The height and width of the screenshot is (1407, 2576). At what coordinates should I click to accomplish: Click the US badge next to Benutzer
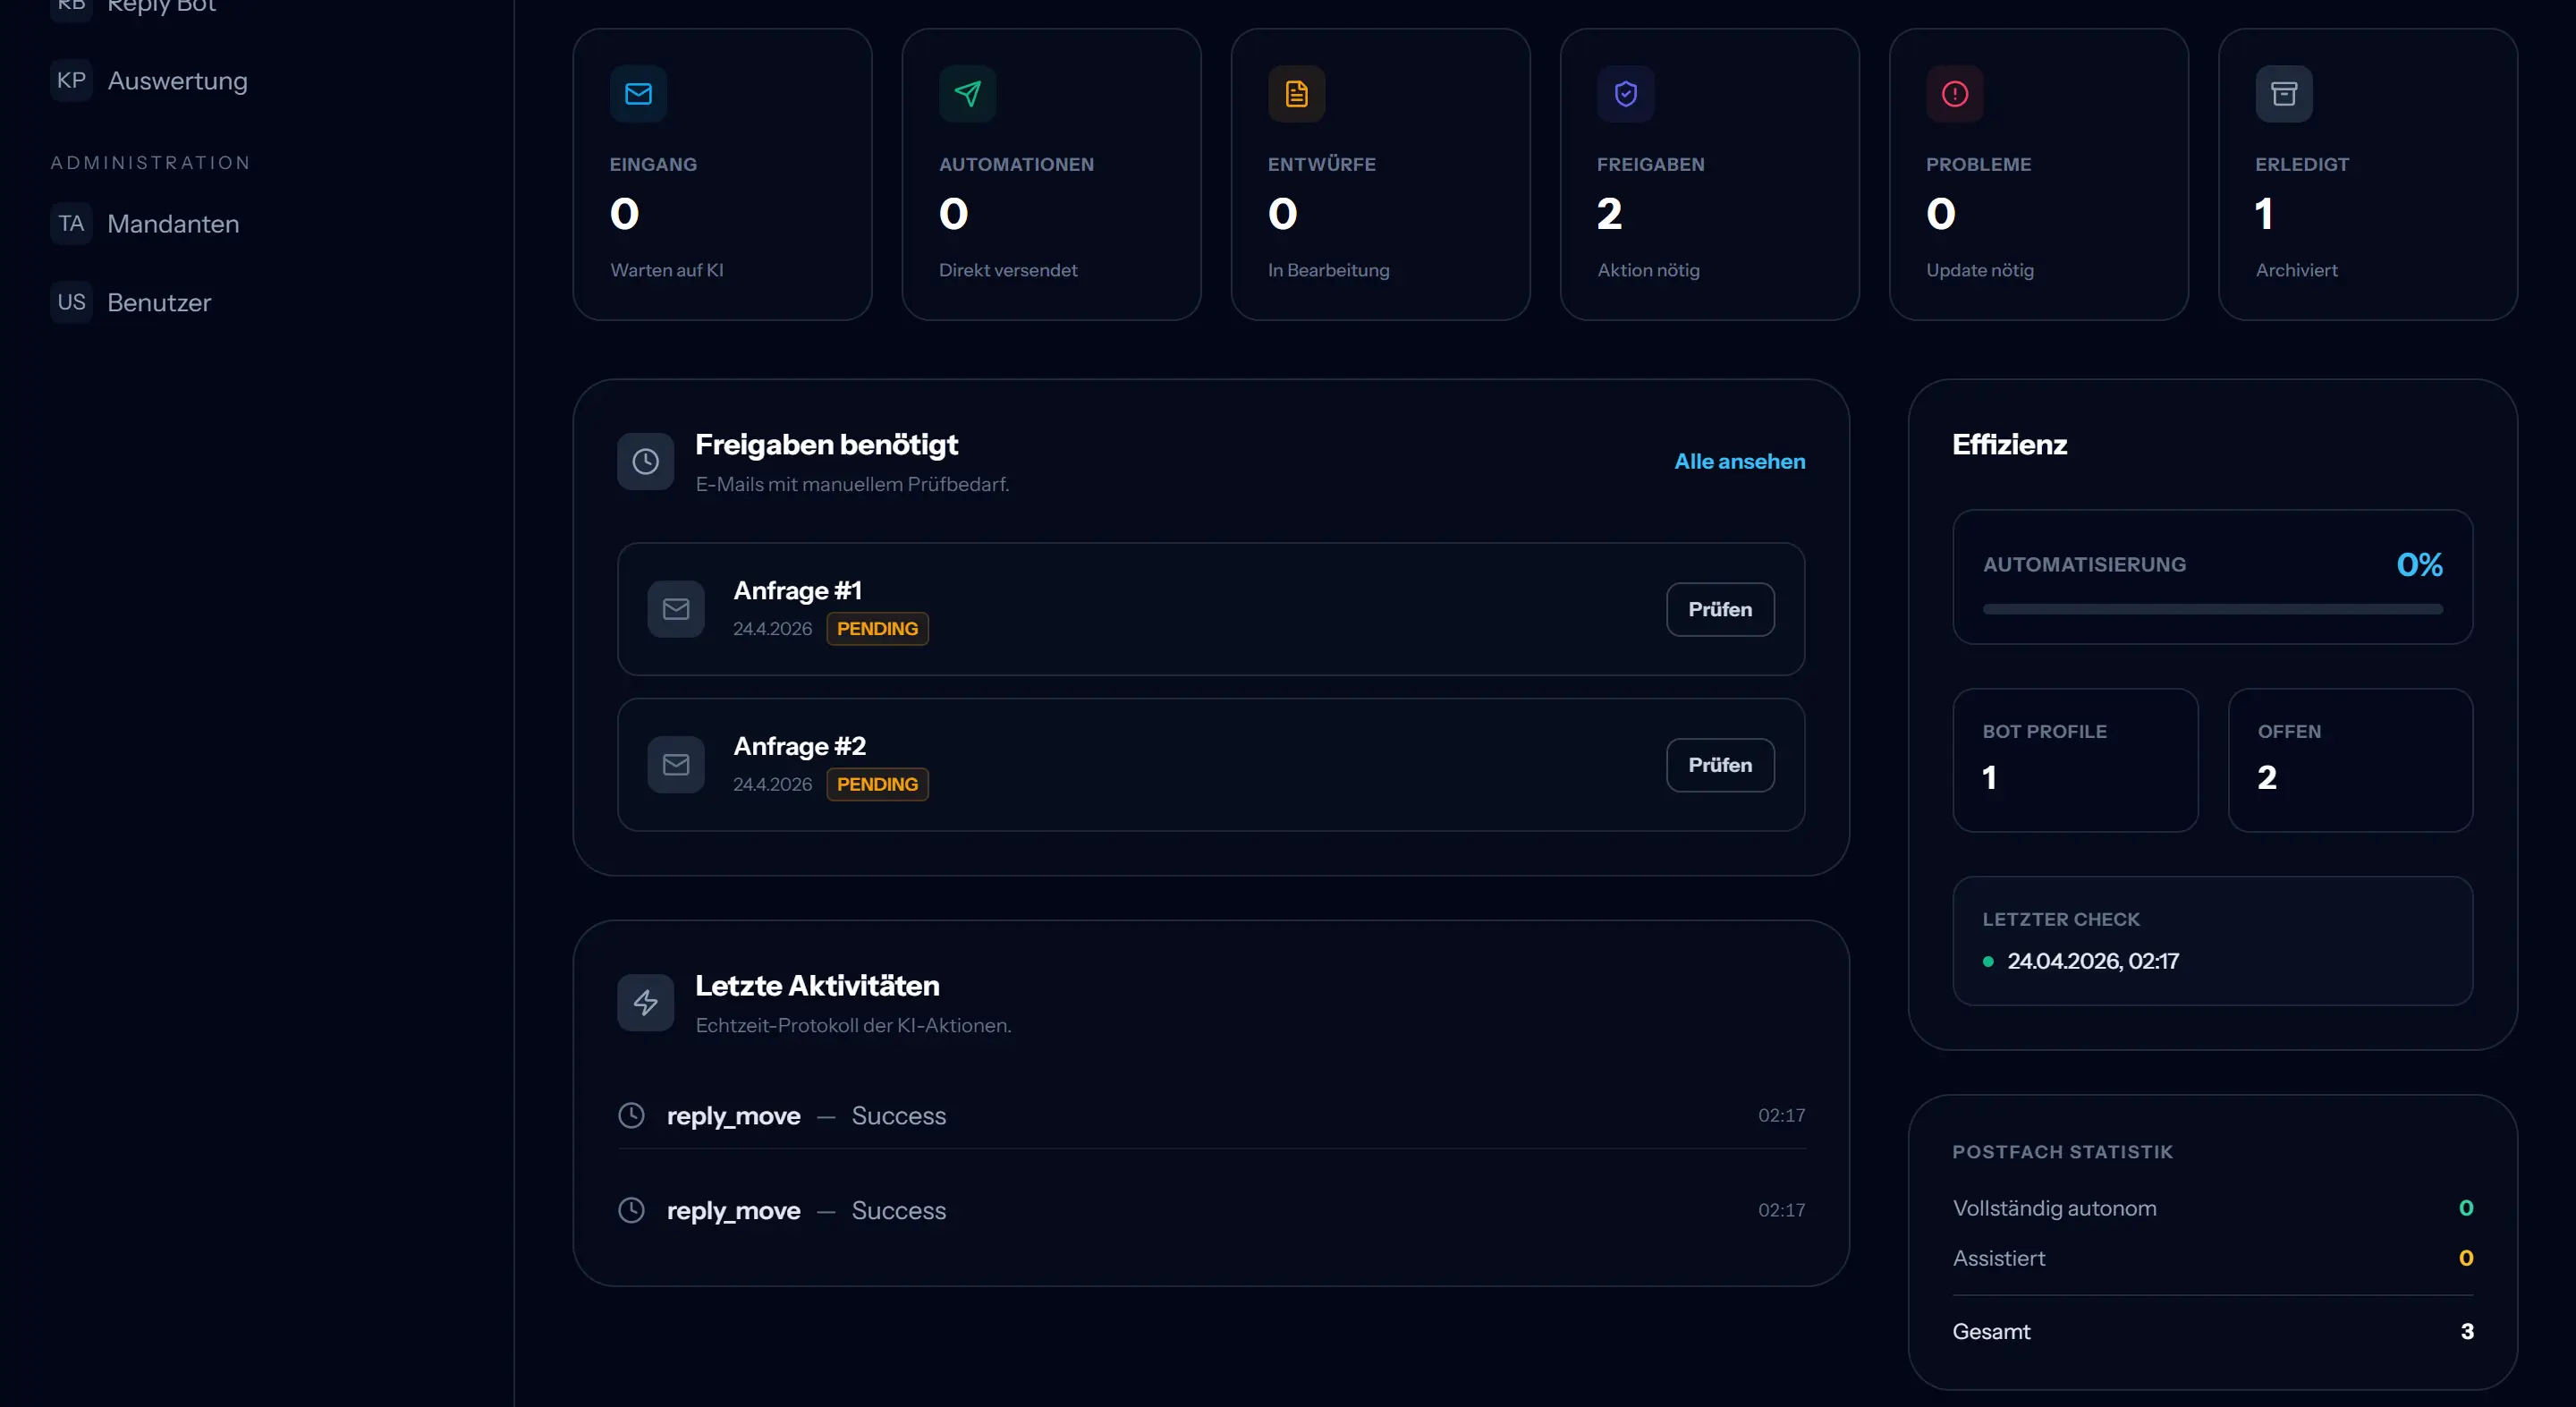[71, 302]
